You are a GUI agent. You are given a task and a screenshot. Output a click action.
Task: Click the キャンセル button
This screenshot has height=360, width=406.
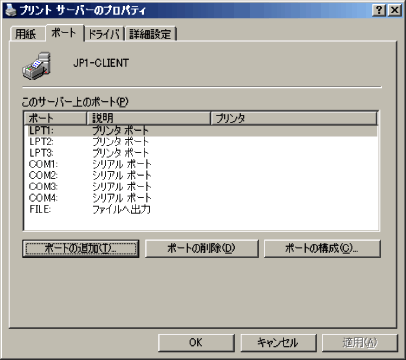click(278, 342)
